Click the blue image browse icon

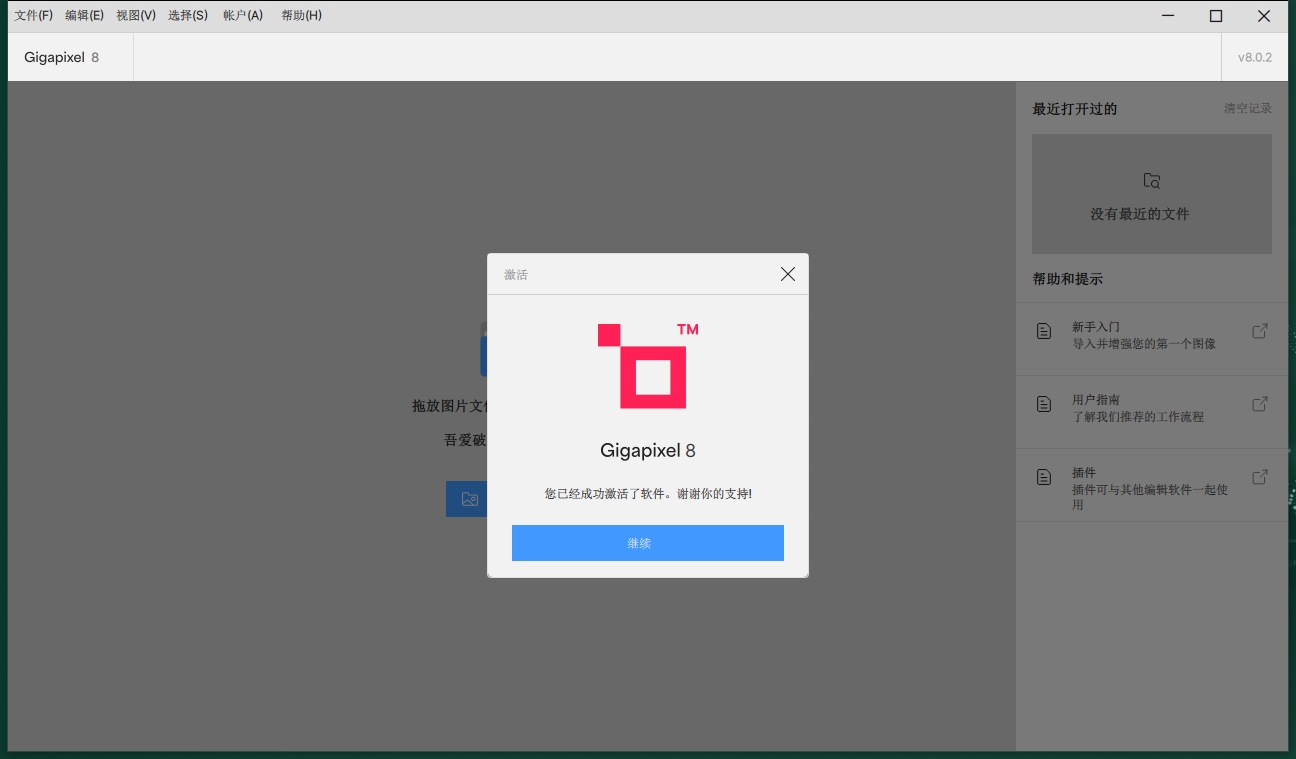tap(467, 498)
